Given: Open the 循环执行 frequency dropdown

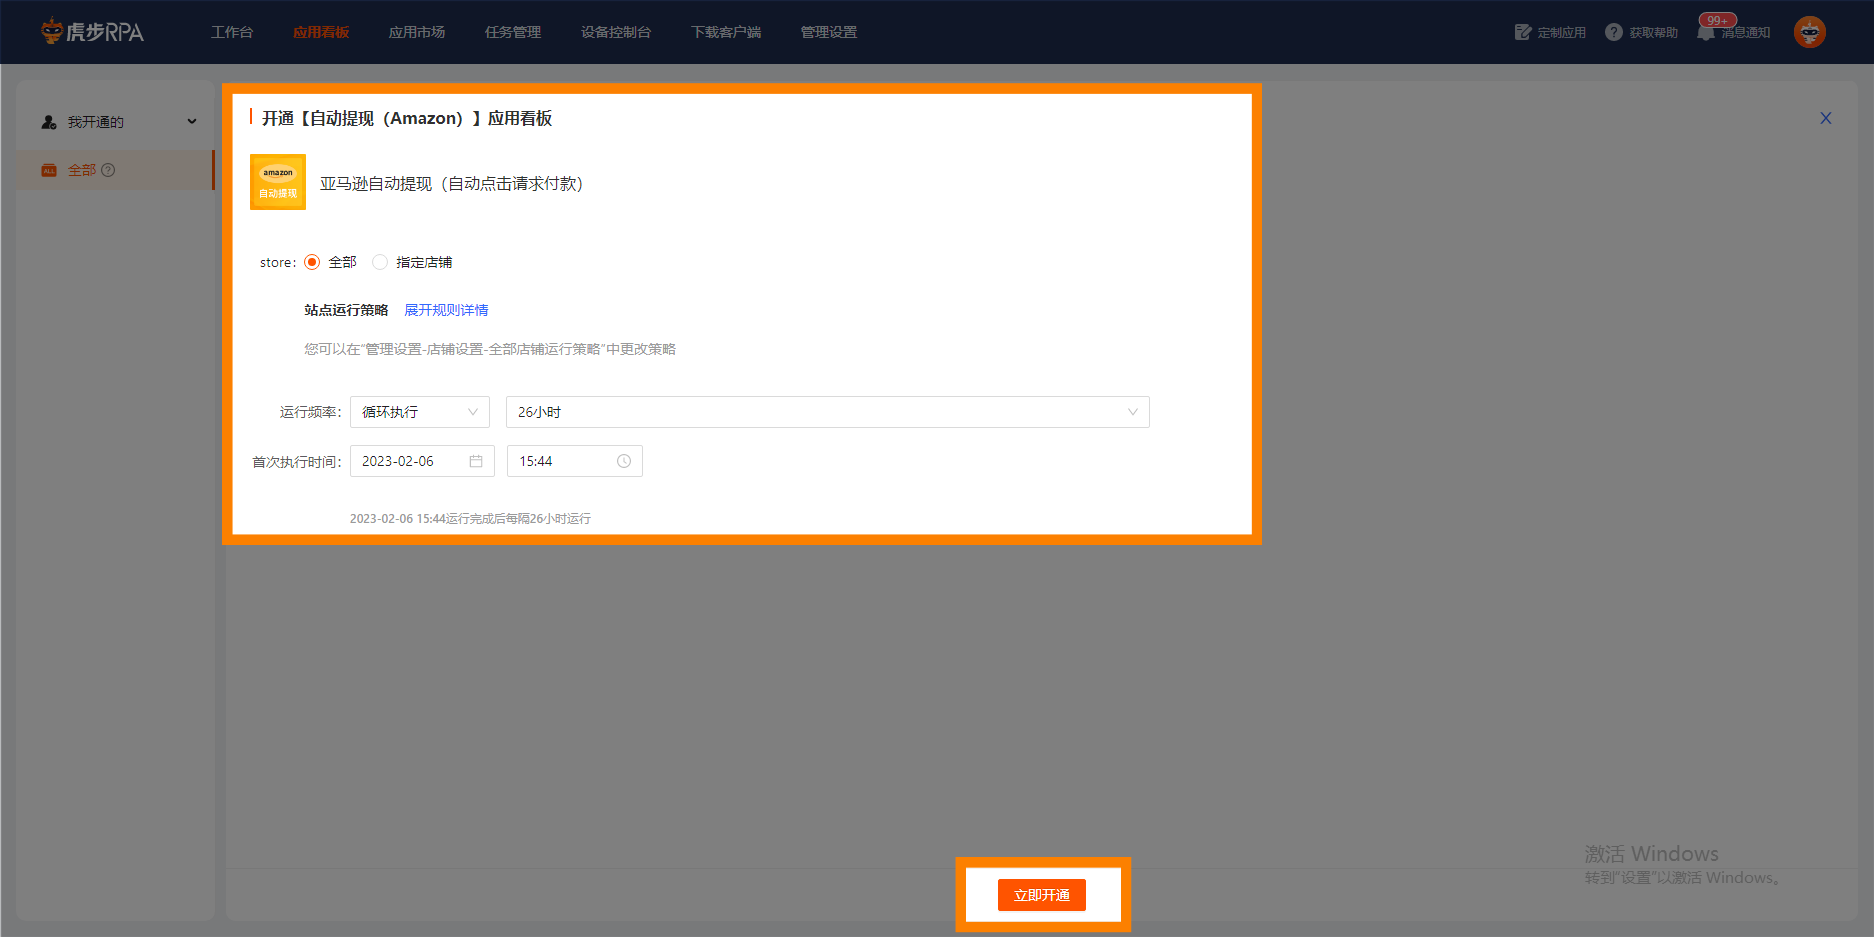Looking at the screenshot, I should (420, 412).
